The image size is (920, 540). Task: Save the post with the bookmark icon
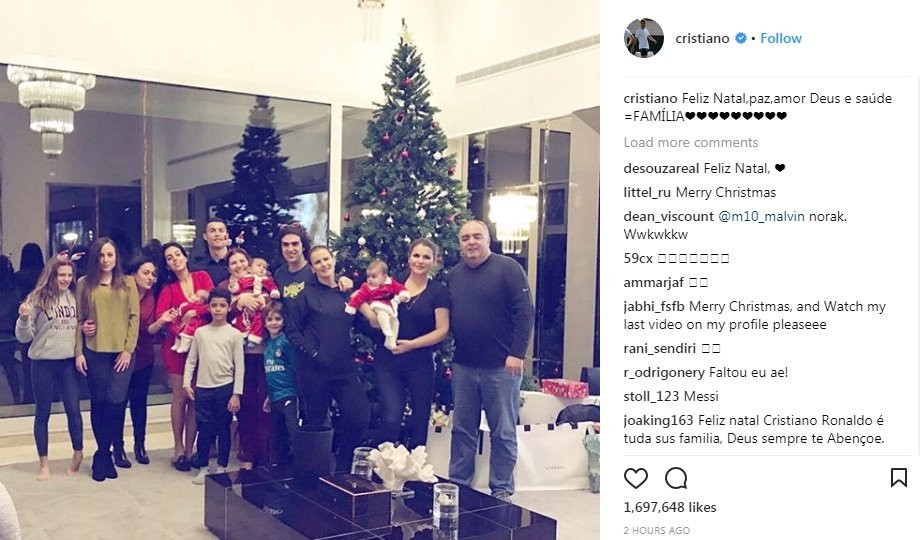click(x=898, y=478)
